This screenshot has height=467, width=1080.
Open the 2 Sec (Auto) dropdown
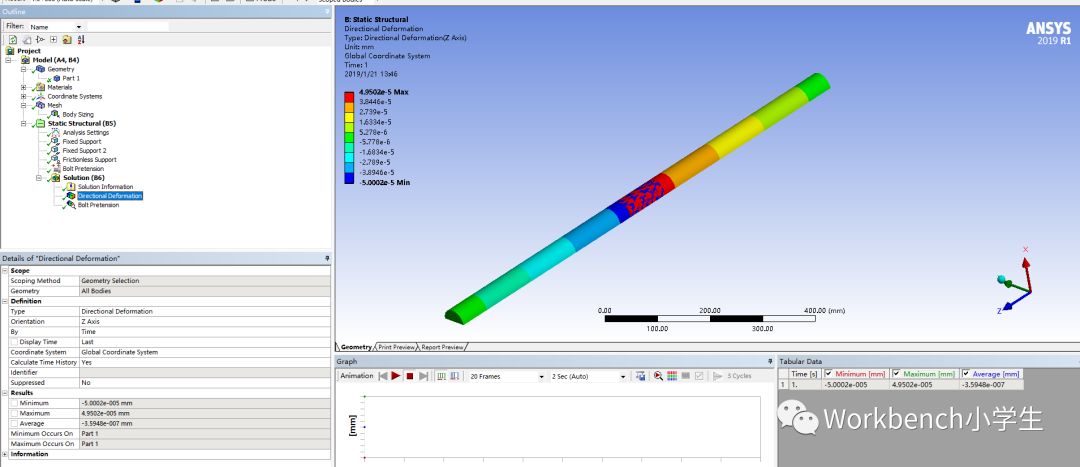[623, 377]
